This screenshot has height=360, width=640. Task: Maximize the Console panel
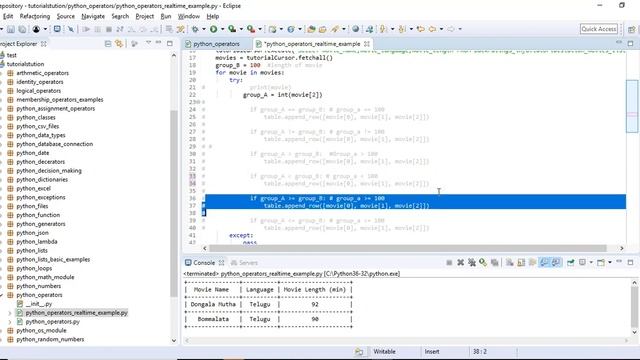tap(630, 262)
